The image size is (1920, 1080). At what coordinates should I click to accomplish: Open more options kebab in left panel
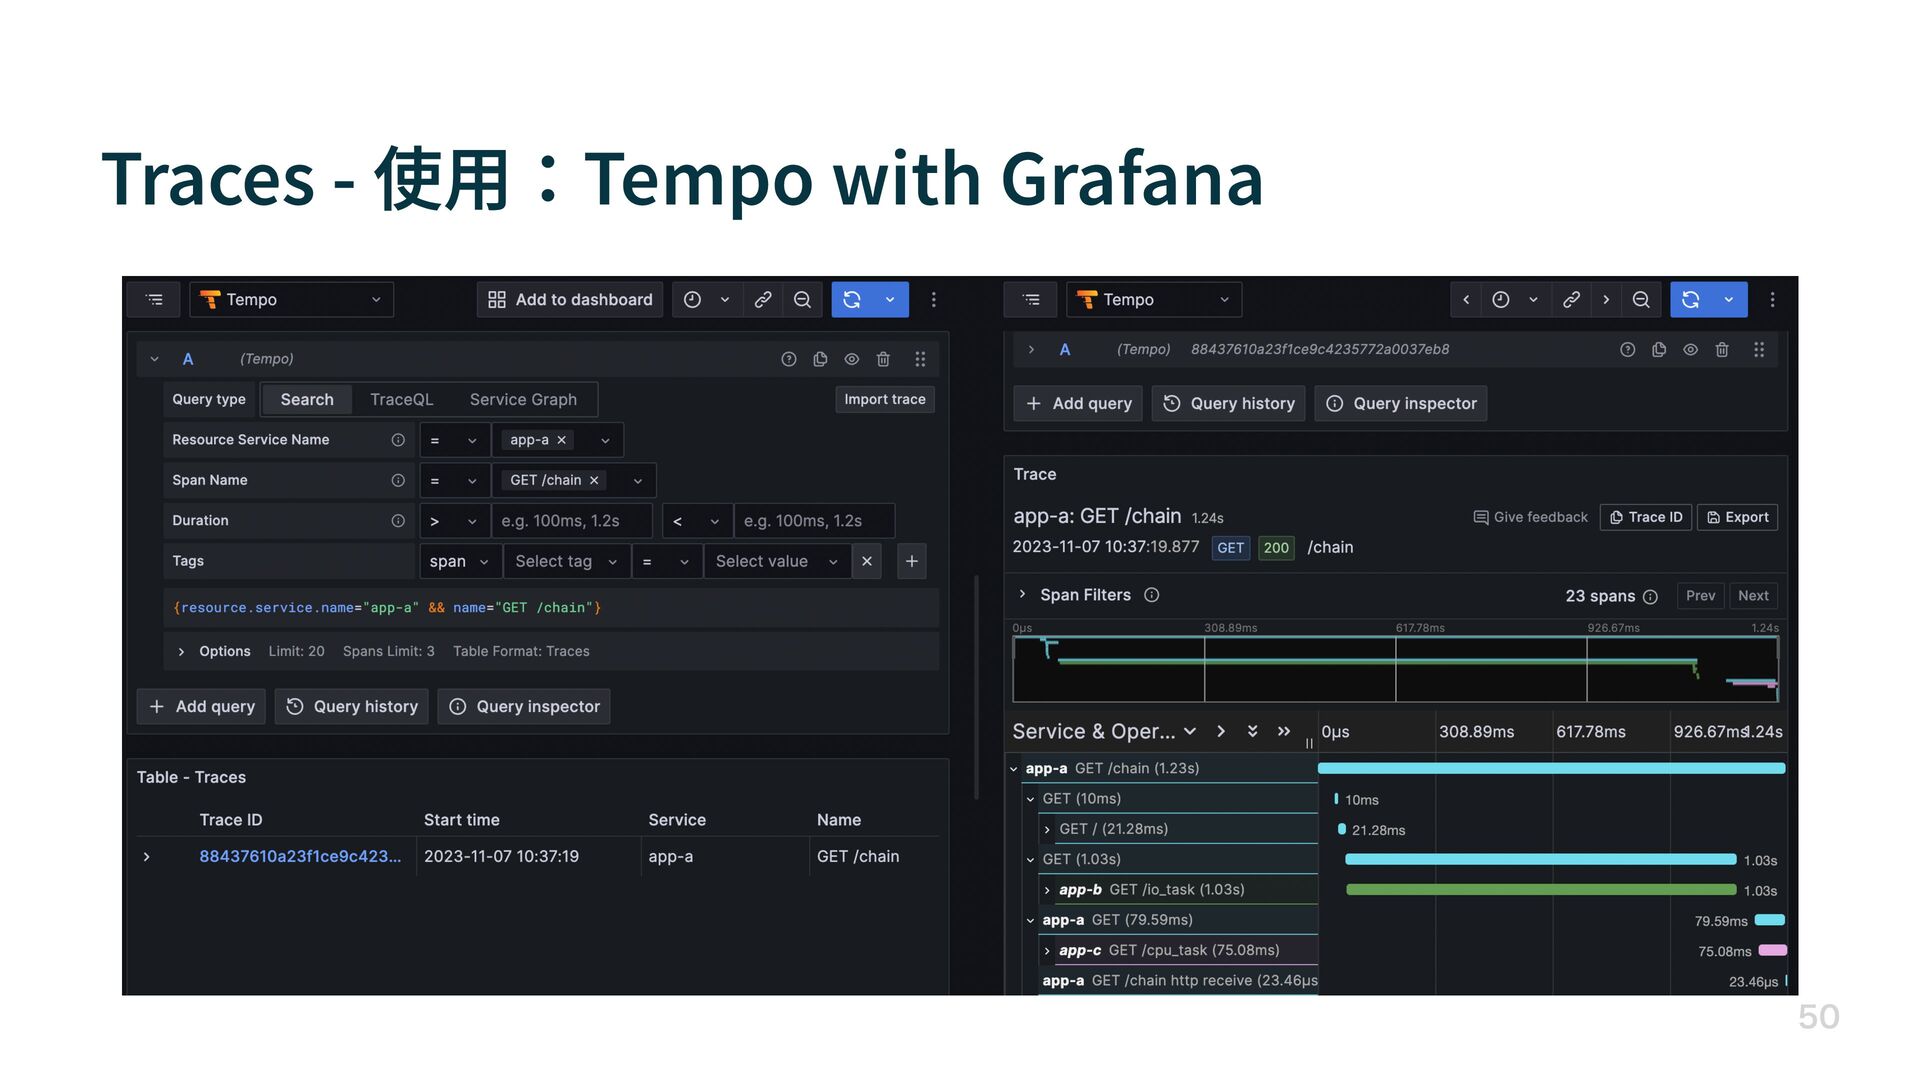pos(934,300)
